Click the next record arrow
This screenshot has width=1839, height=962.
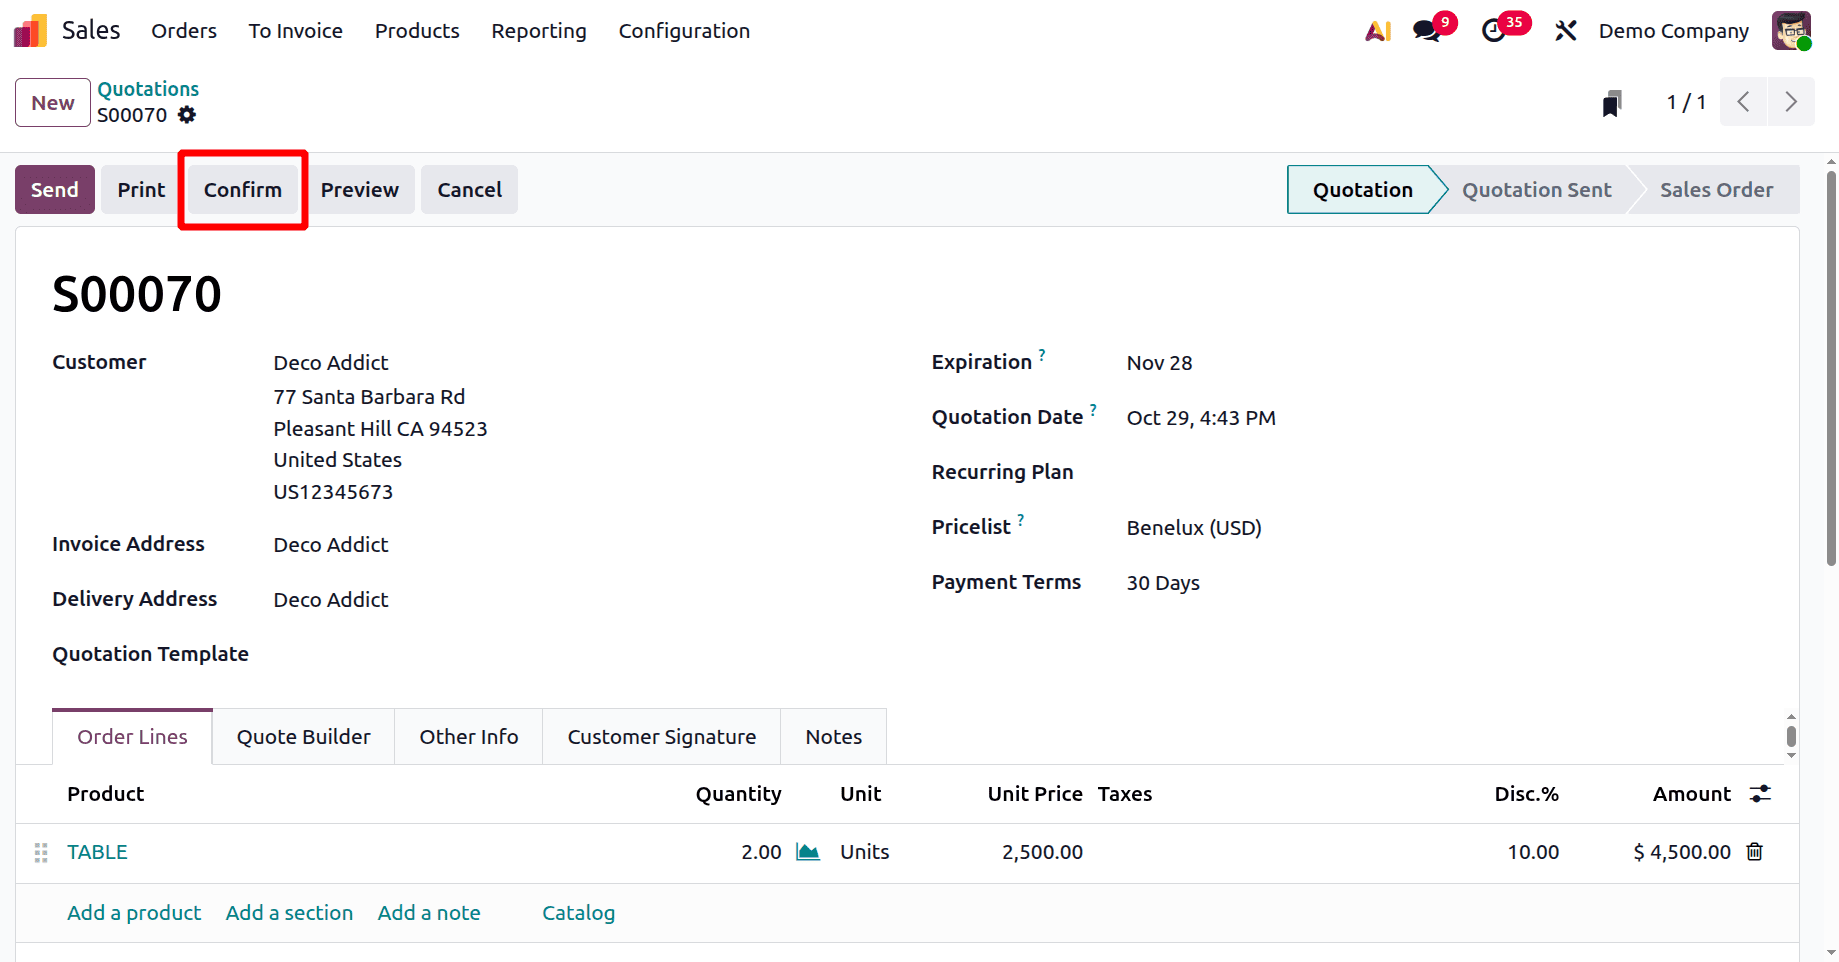point(1791,101)
